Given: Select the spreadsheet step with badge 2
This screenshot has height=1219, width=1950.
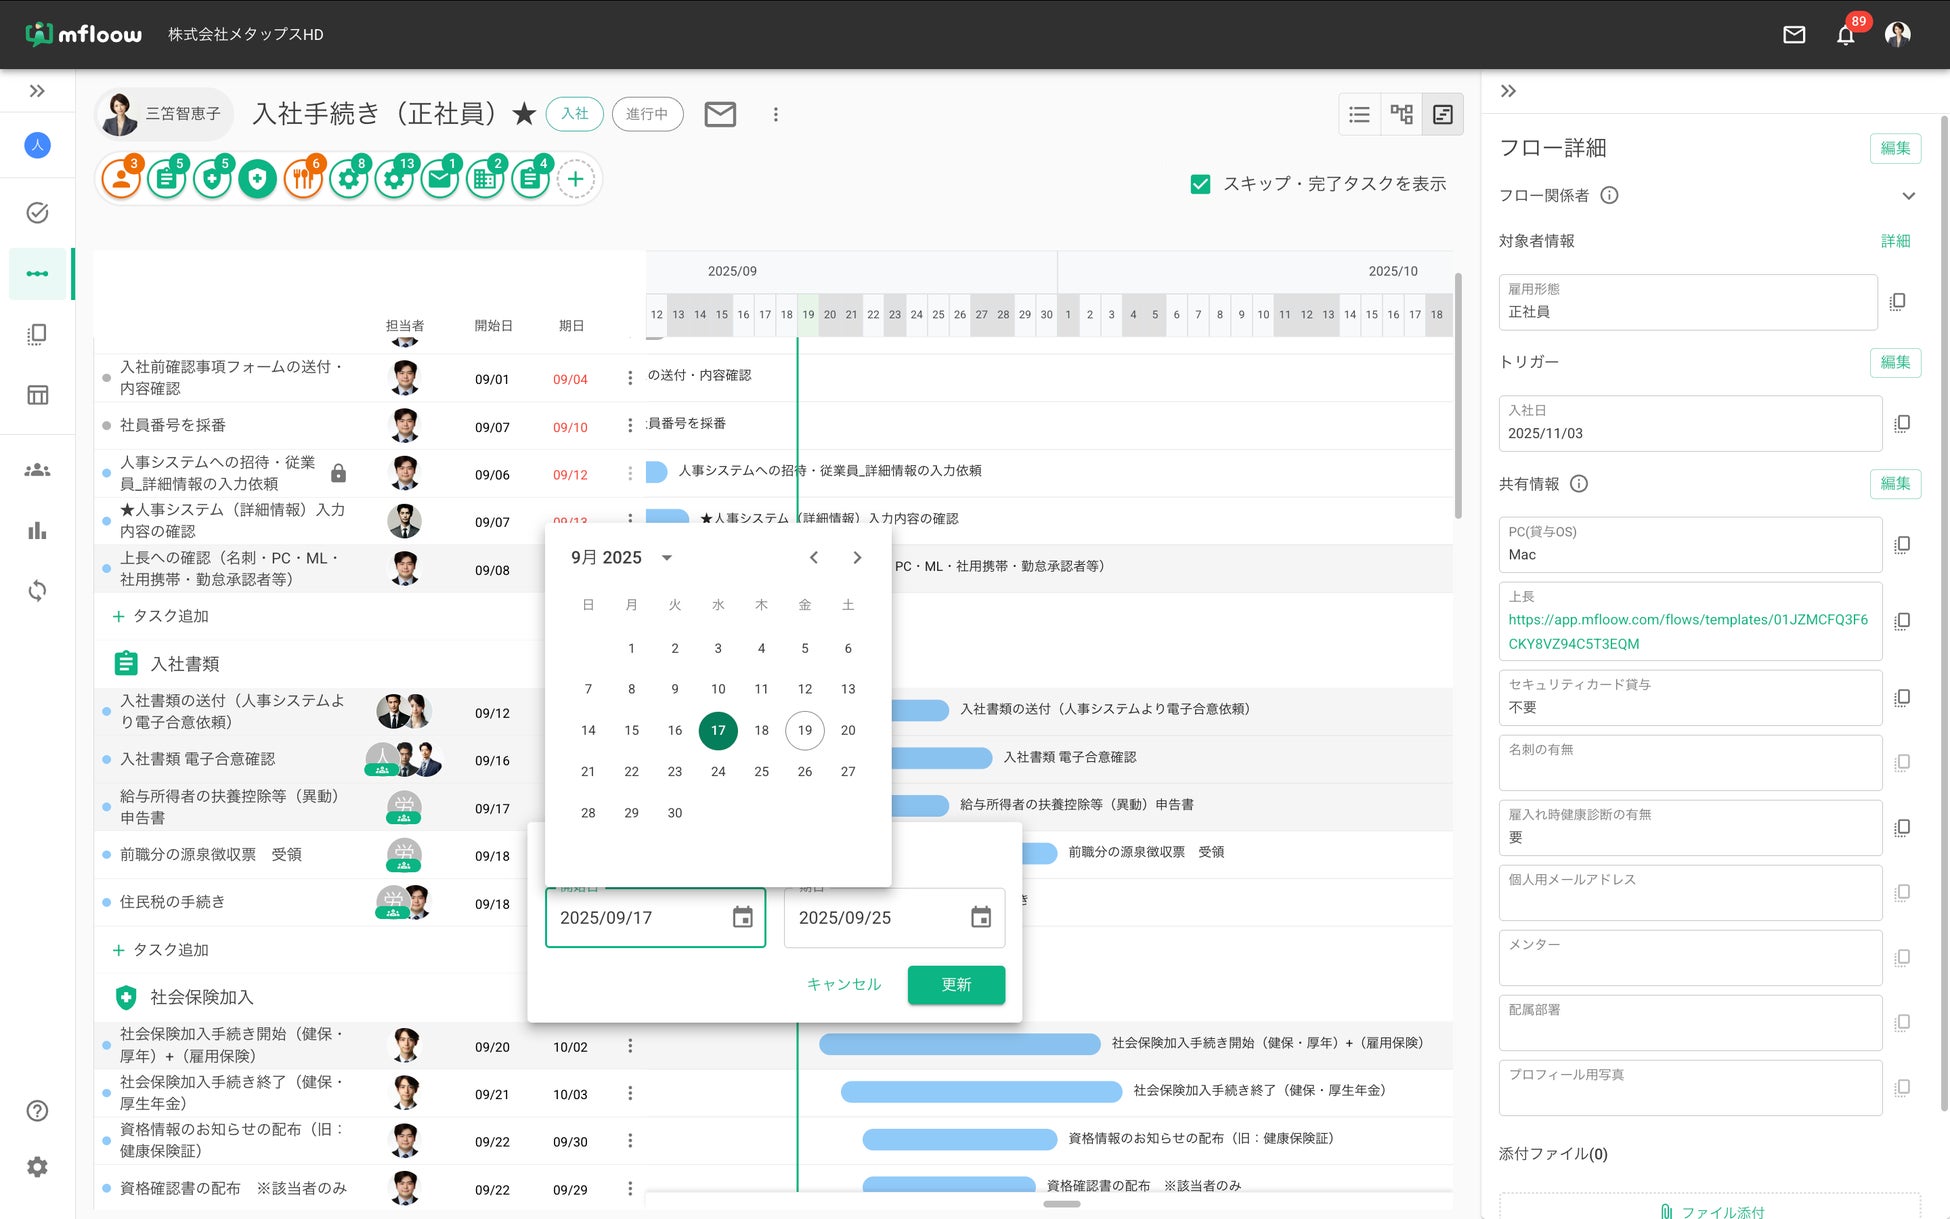Looking at the screenshot, I should [485, 179].
